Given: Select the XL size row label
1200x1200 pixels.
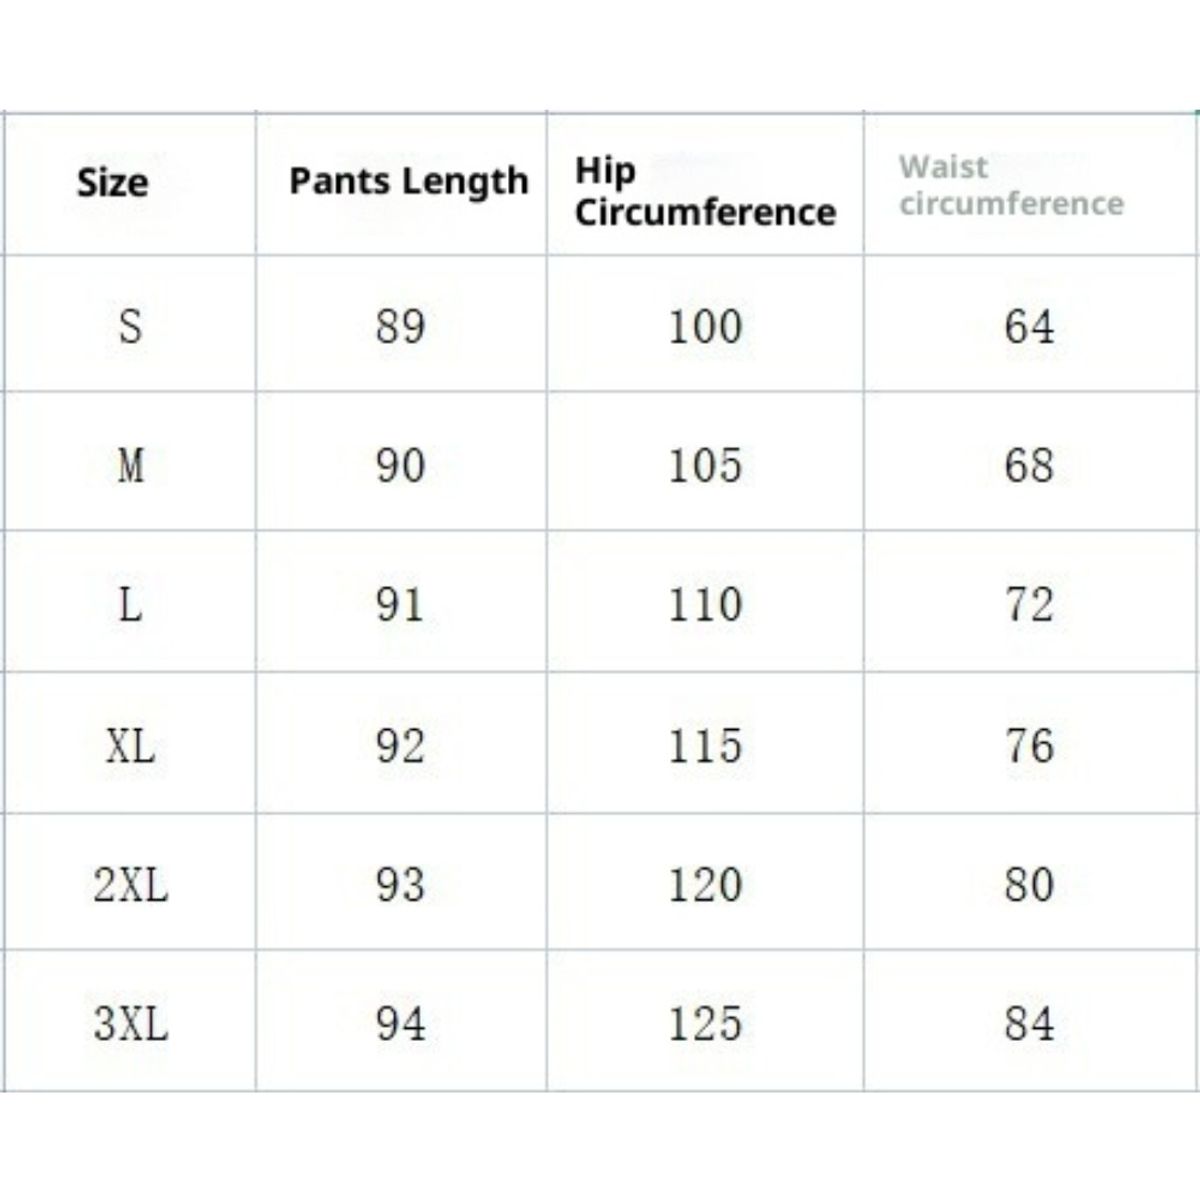Looking at the screenshot, I should [131, 745].
